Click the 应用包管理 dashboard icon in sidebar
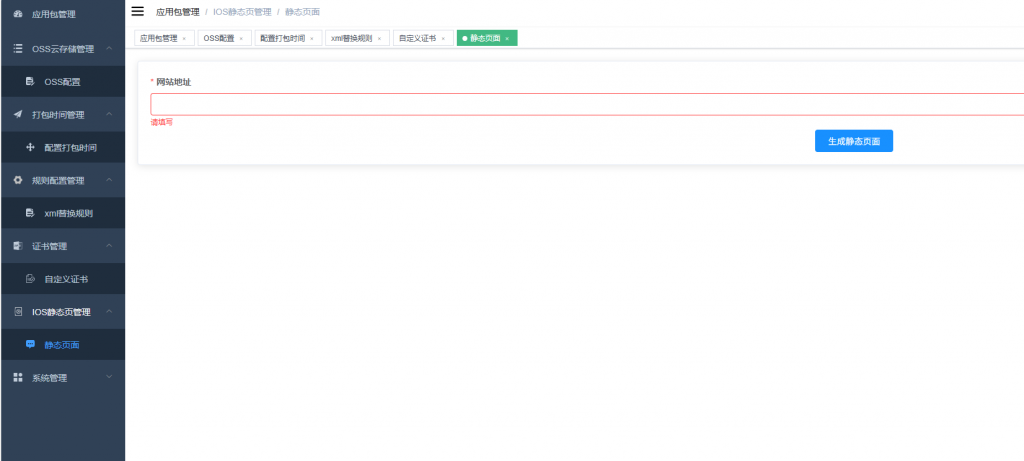 tap(18, 14)
